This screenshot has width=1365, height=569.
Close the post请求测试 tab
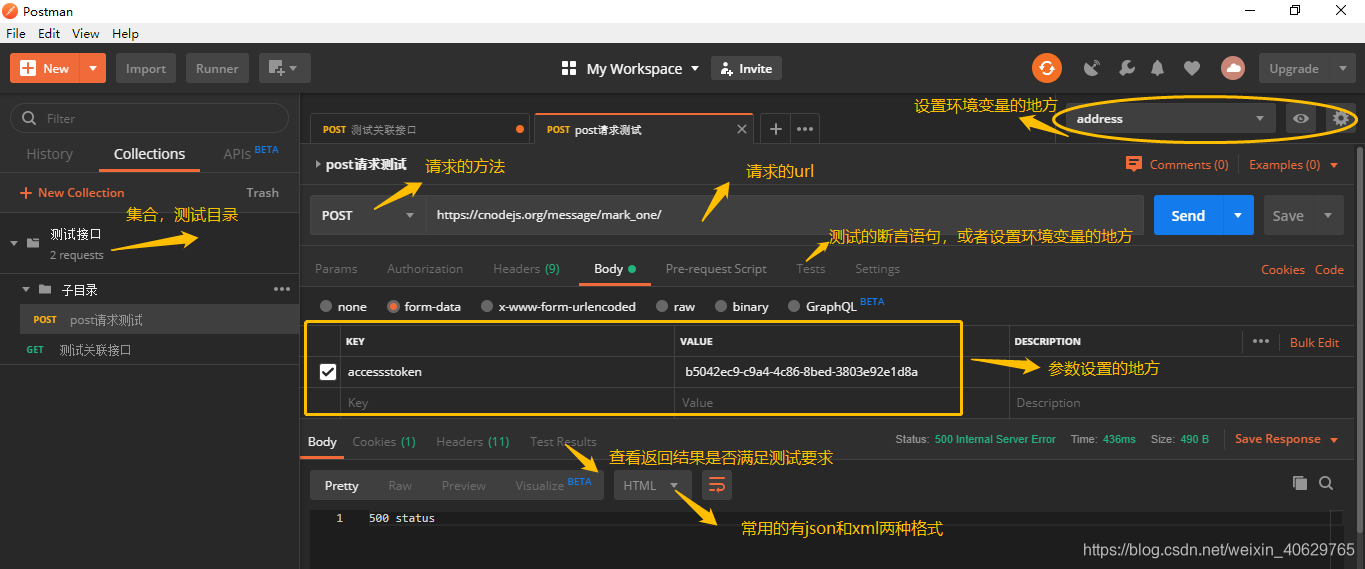[x=742, y=129]
